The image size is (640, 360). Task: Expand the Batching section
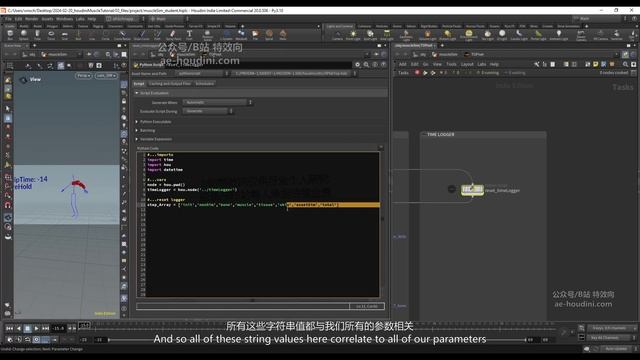[137, 130]
